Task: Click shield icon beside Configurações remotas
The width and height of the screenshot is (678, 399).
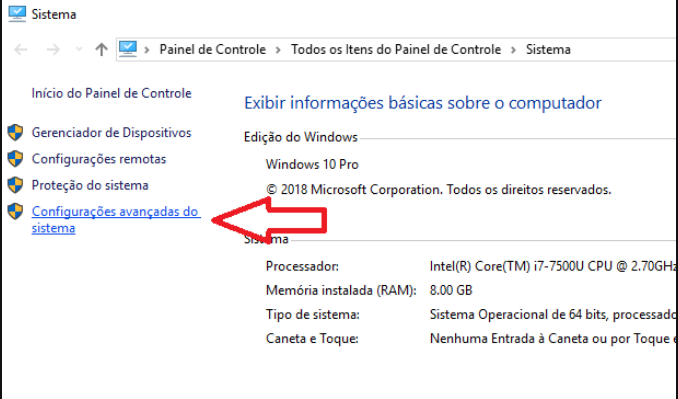Action: click(16, 159)
